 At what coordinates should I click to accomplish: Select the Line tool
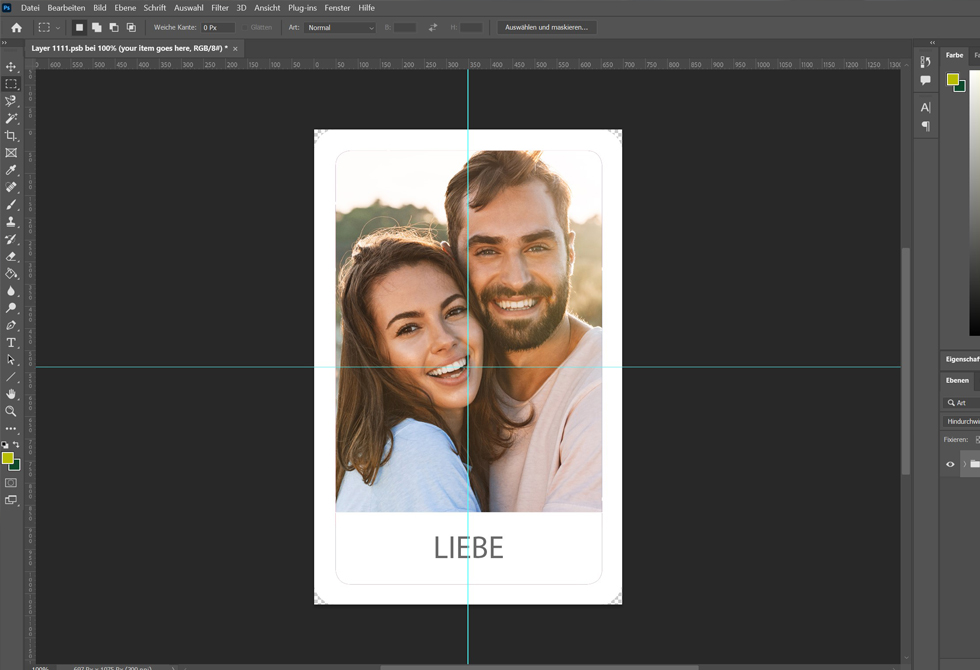[x=11, y=377]
